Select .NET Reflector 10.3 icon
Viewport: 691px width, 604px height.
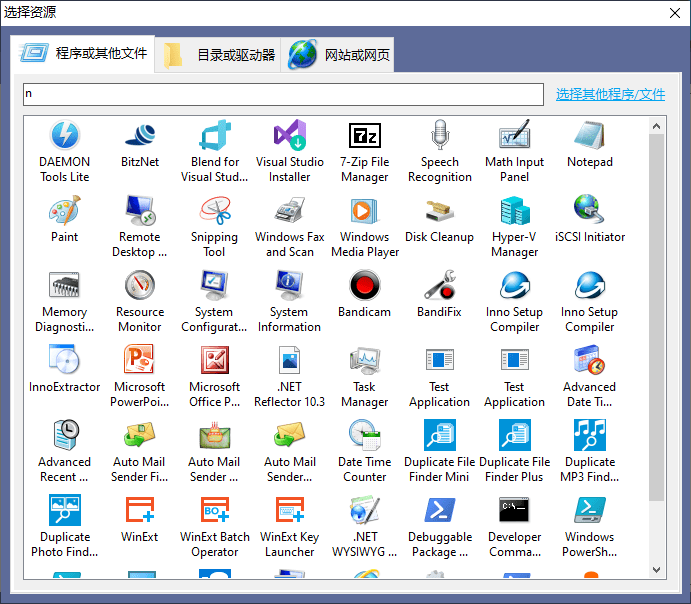pos(290,360)
